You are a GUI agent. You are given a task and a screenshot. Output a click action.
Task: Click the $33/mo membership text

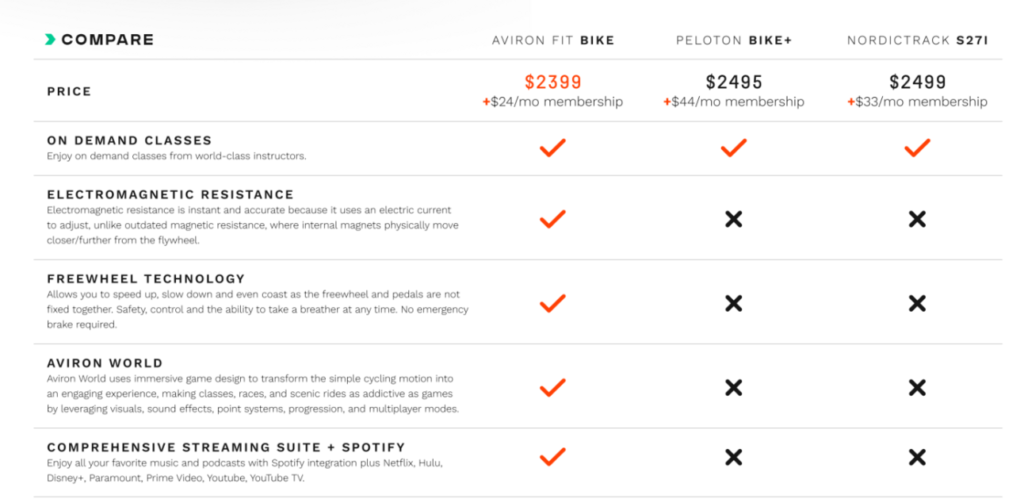point(920,102)
